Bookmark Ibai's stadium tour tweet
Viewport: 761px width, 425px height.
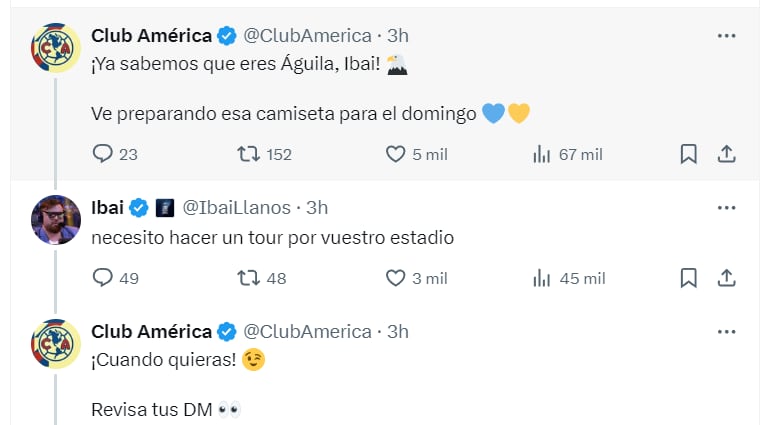pos(688,278)
